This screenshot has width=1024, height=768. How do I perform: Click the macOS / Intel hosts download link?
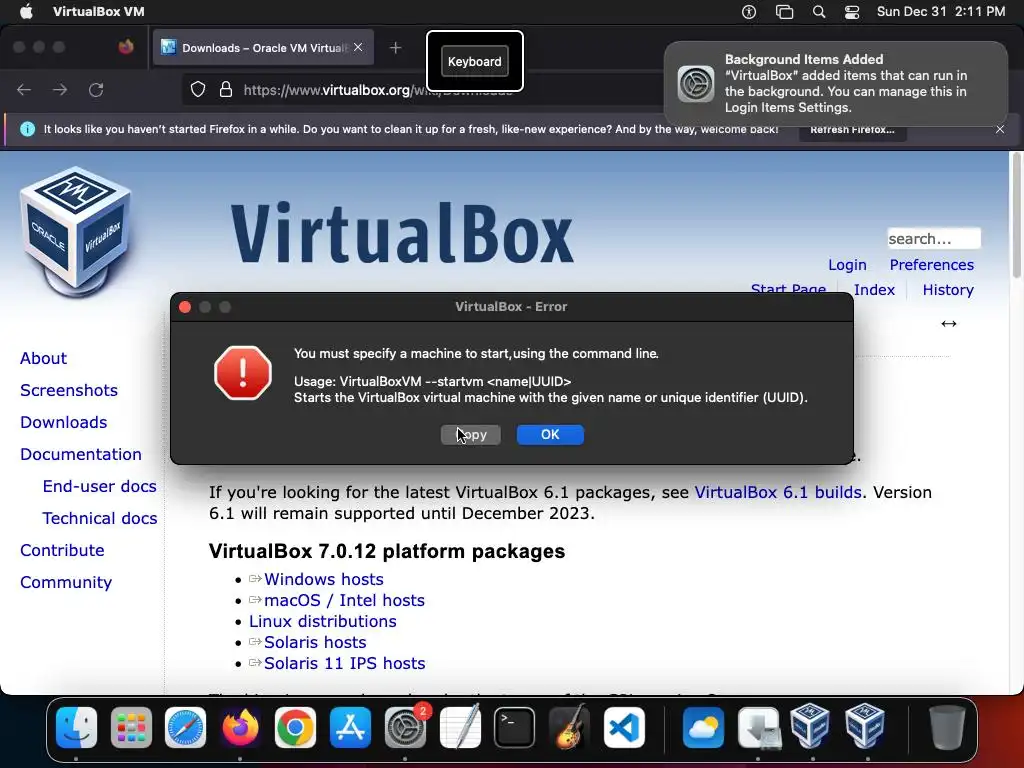click(344, 600)
